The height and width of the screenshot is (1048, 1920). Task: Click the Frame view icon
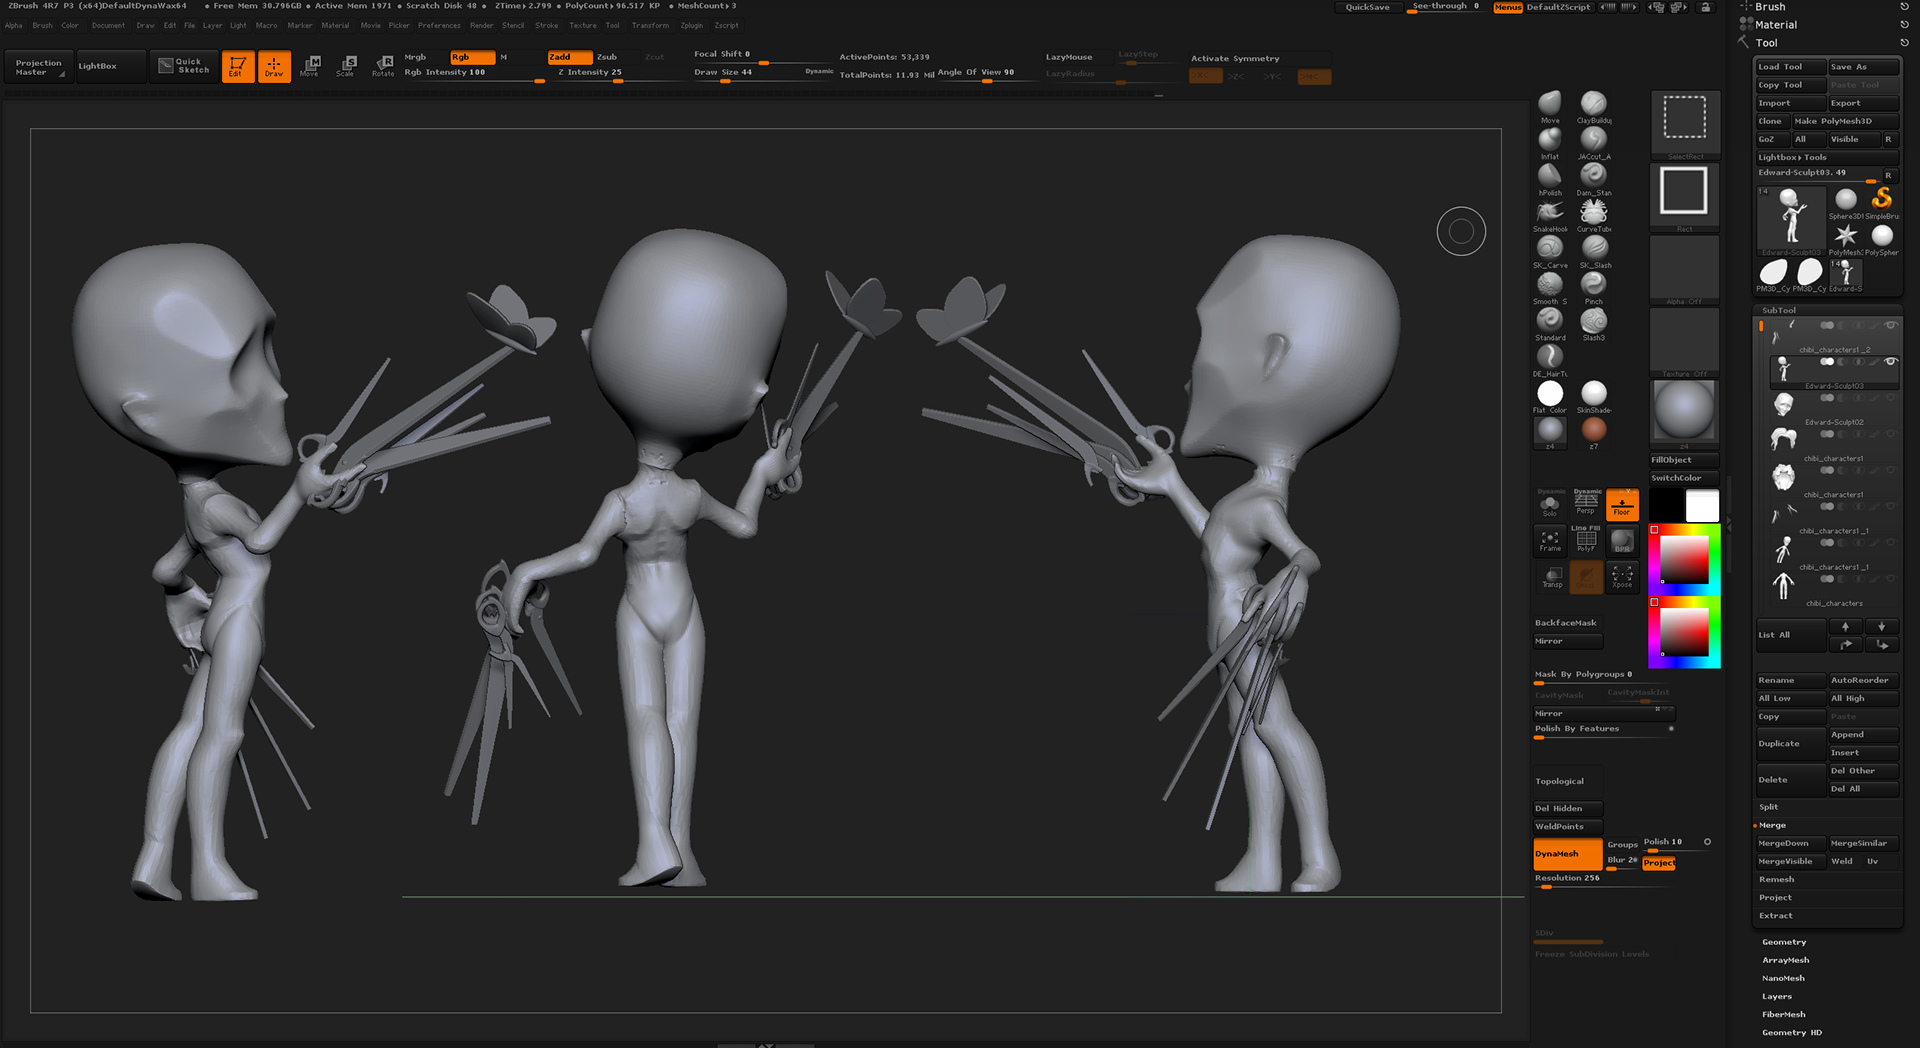click(x=1550, y=540)
